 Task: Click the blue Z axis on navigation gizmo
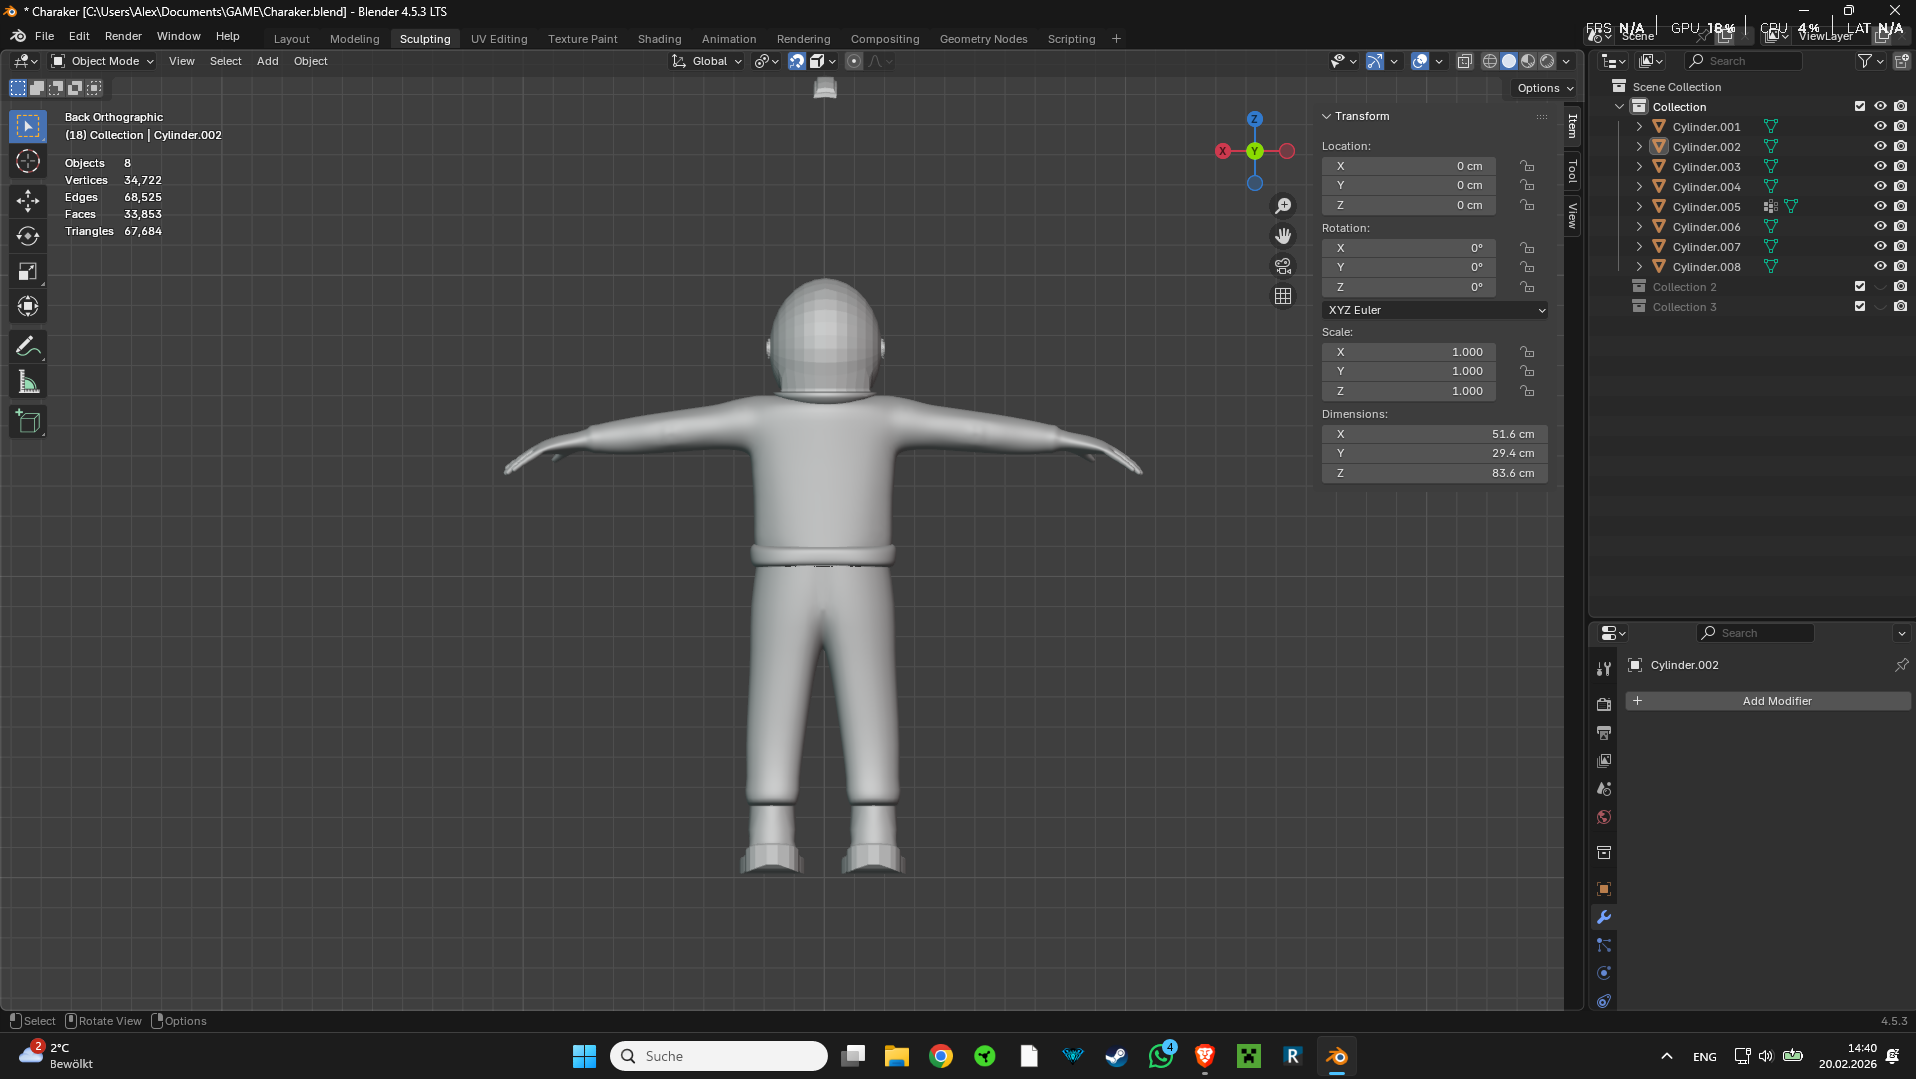click(1254, 119)
